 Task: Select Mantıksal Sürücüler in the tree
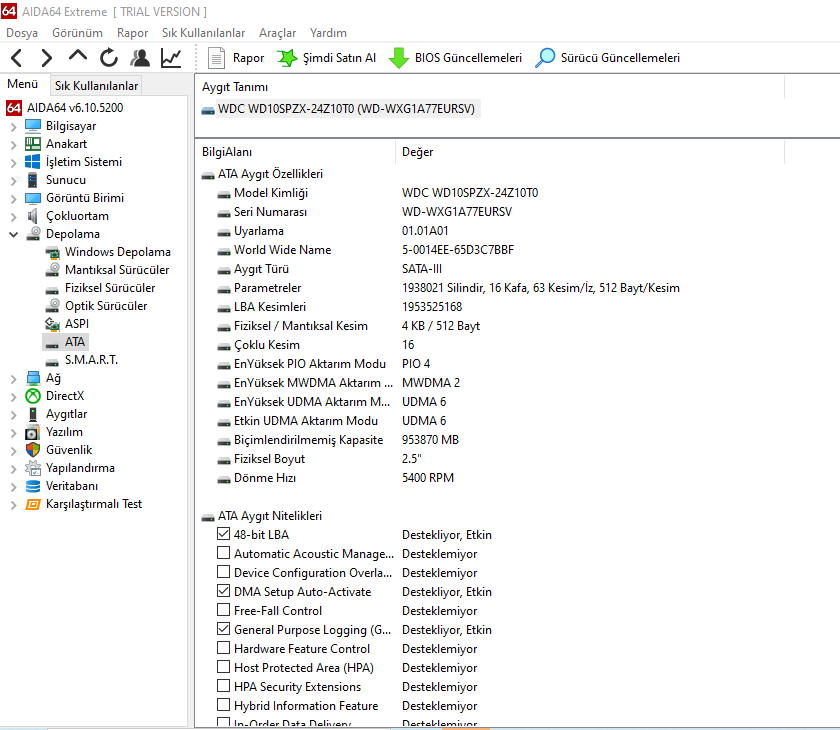(x=117, y=270)
